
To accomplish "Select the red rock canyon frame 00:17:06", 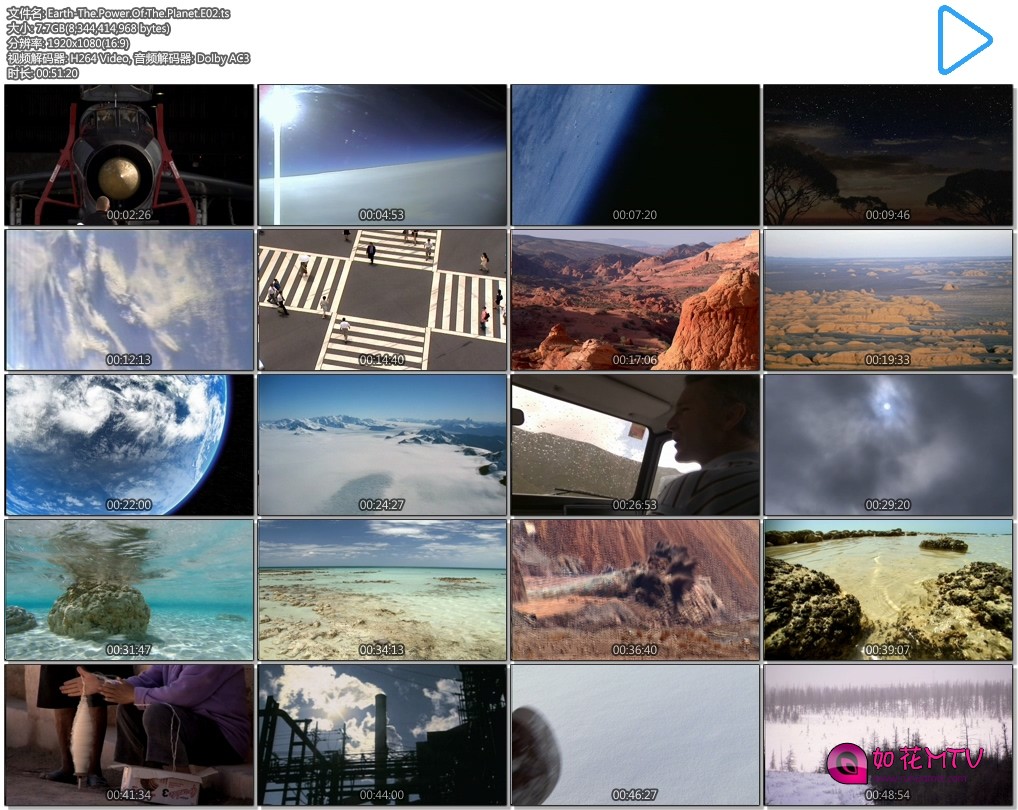I will (635, 300).
